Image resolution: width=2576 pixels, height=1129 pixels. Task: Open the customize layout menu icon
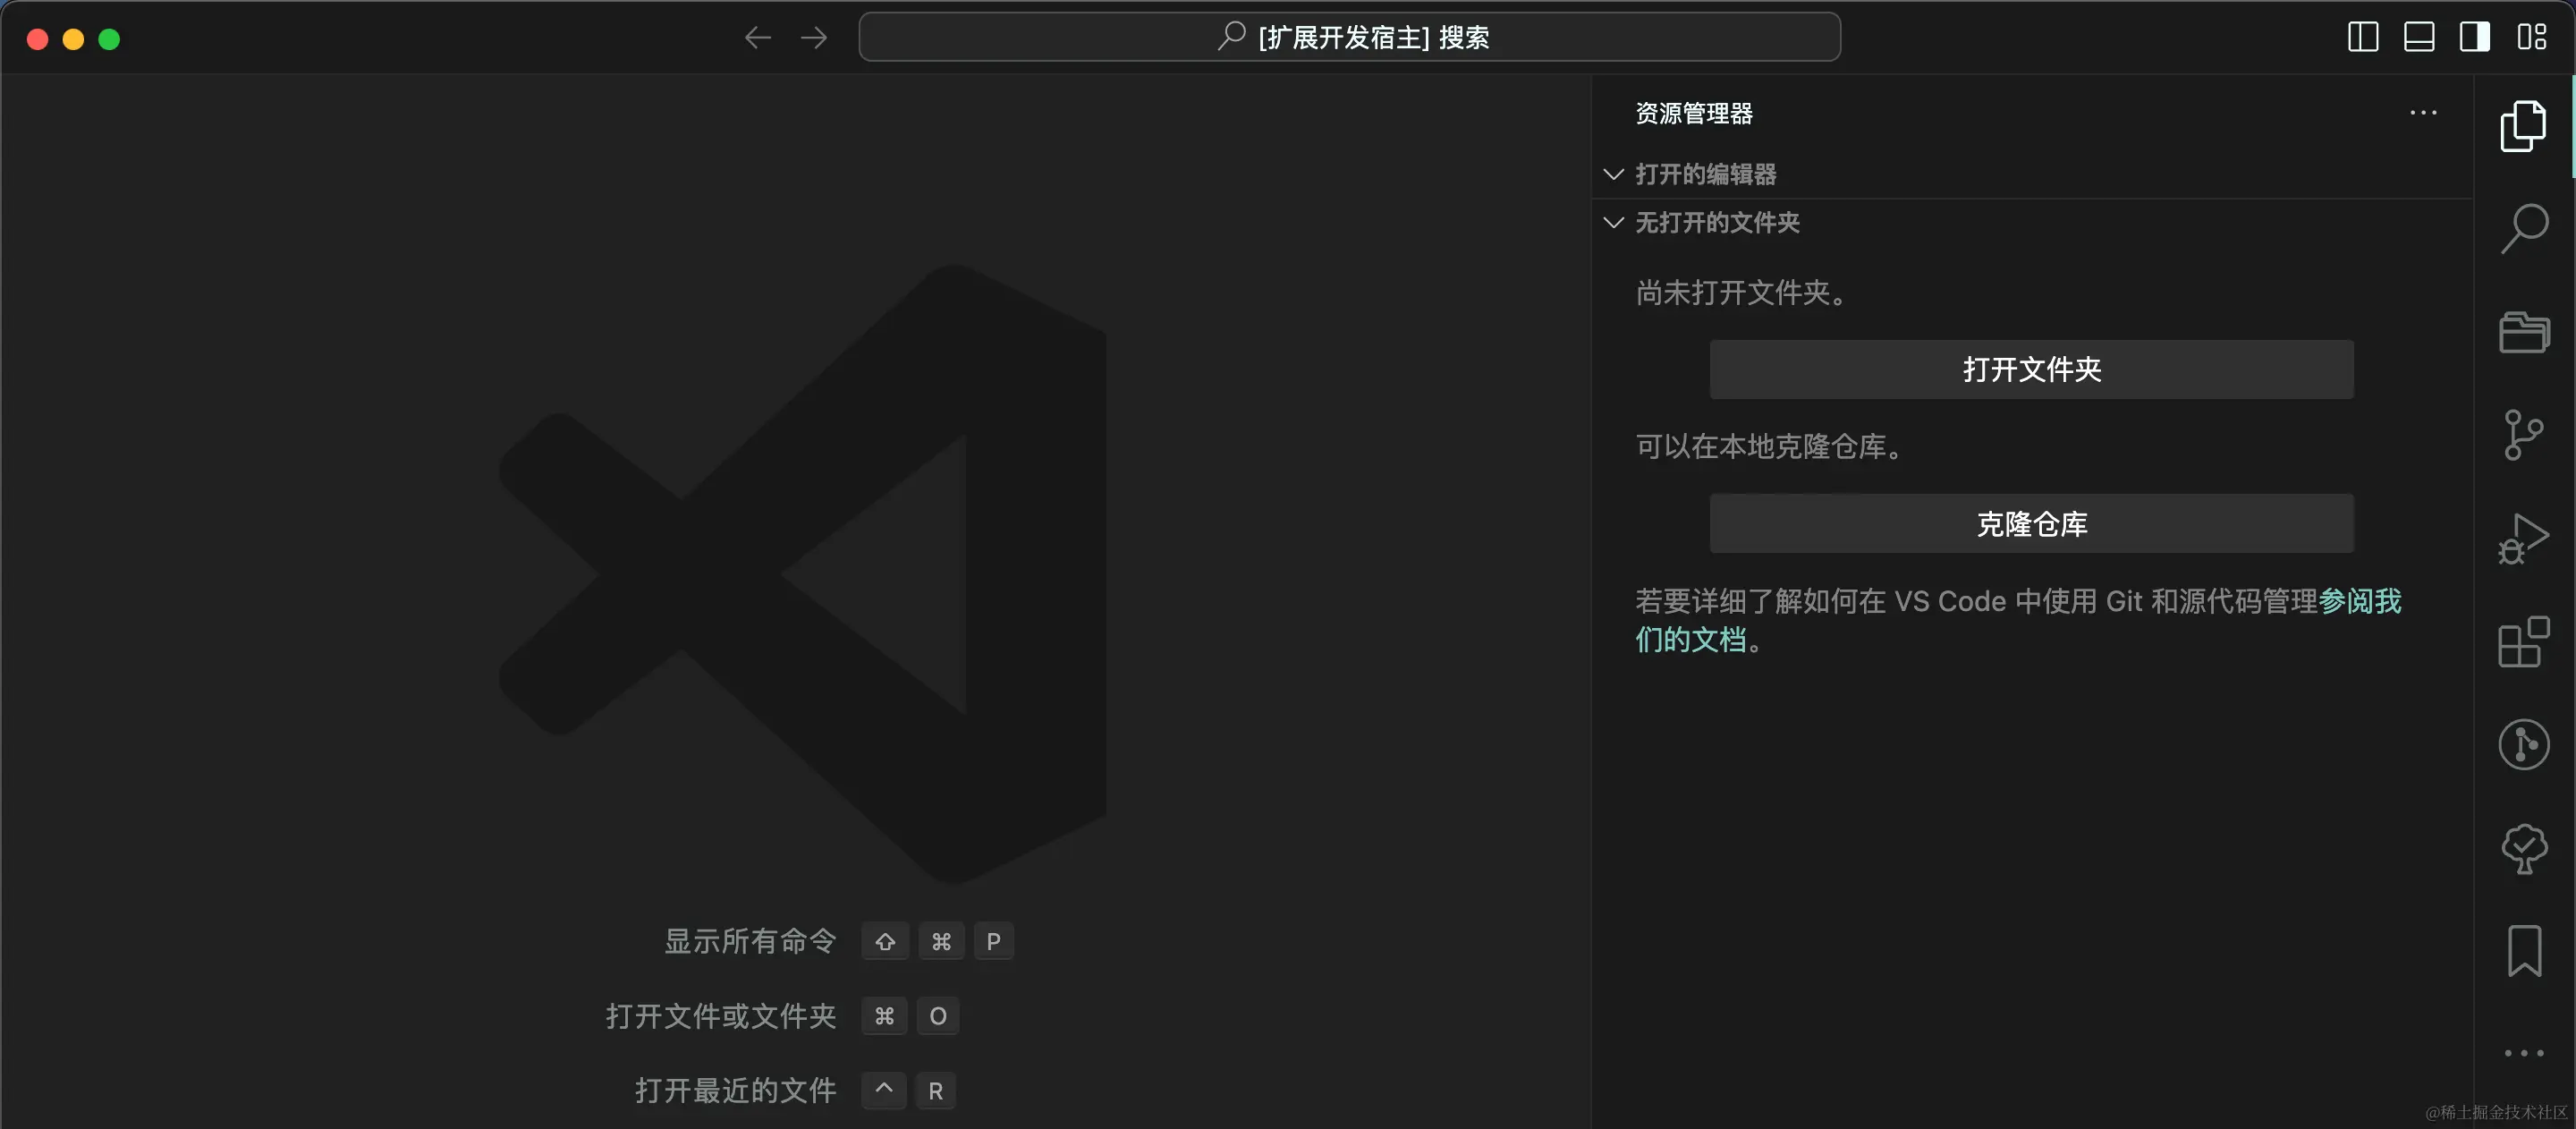2531,38
